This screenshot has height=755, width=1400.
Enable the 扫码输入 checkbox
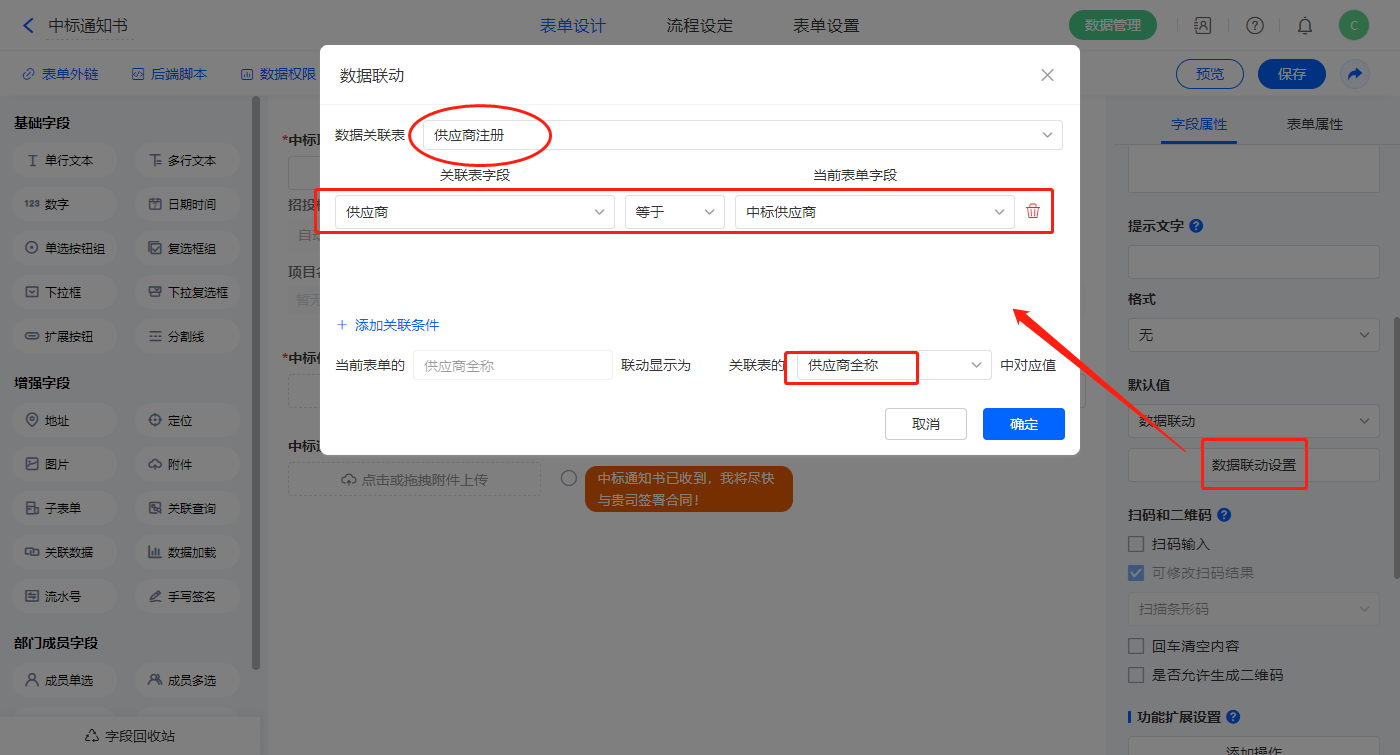pyautogui.click(x=1136, y=544)
